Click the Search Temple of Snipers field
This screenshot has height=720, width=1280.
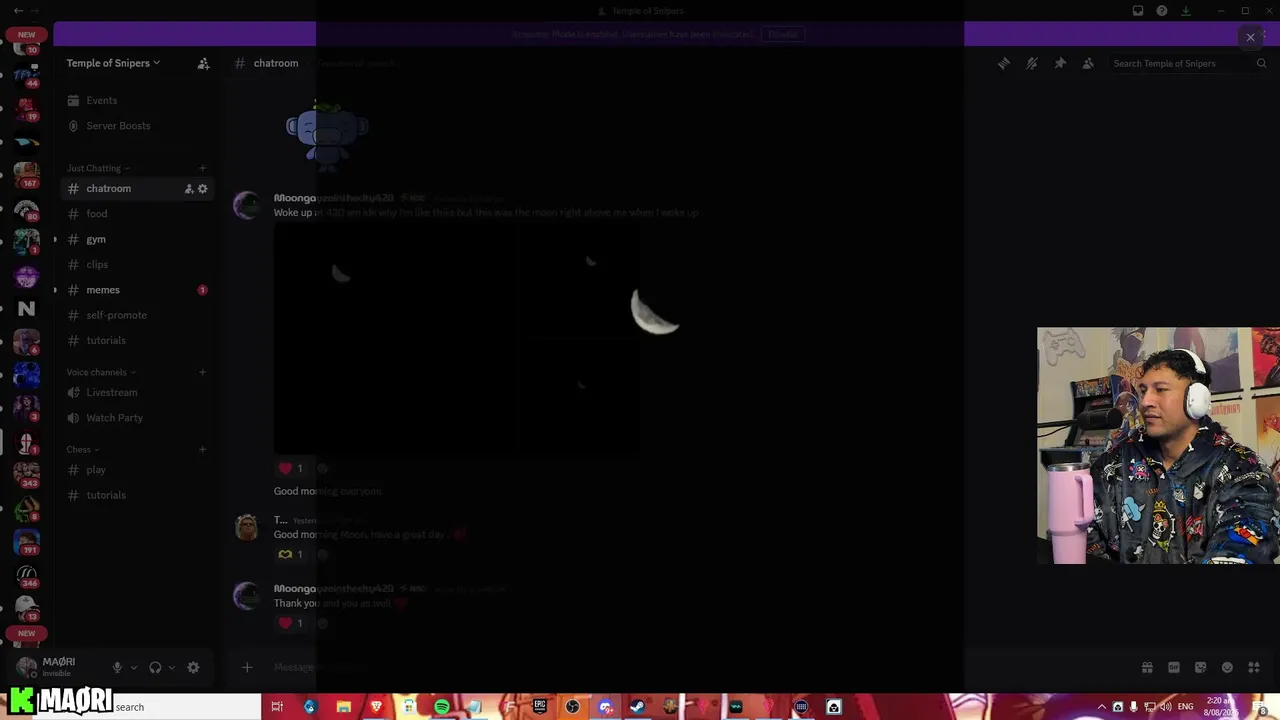coord(1189,63)
